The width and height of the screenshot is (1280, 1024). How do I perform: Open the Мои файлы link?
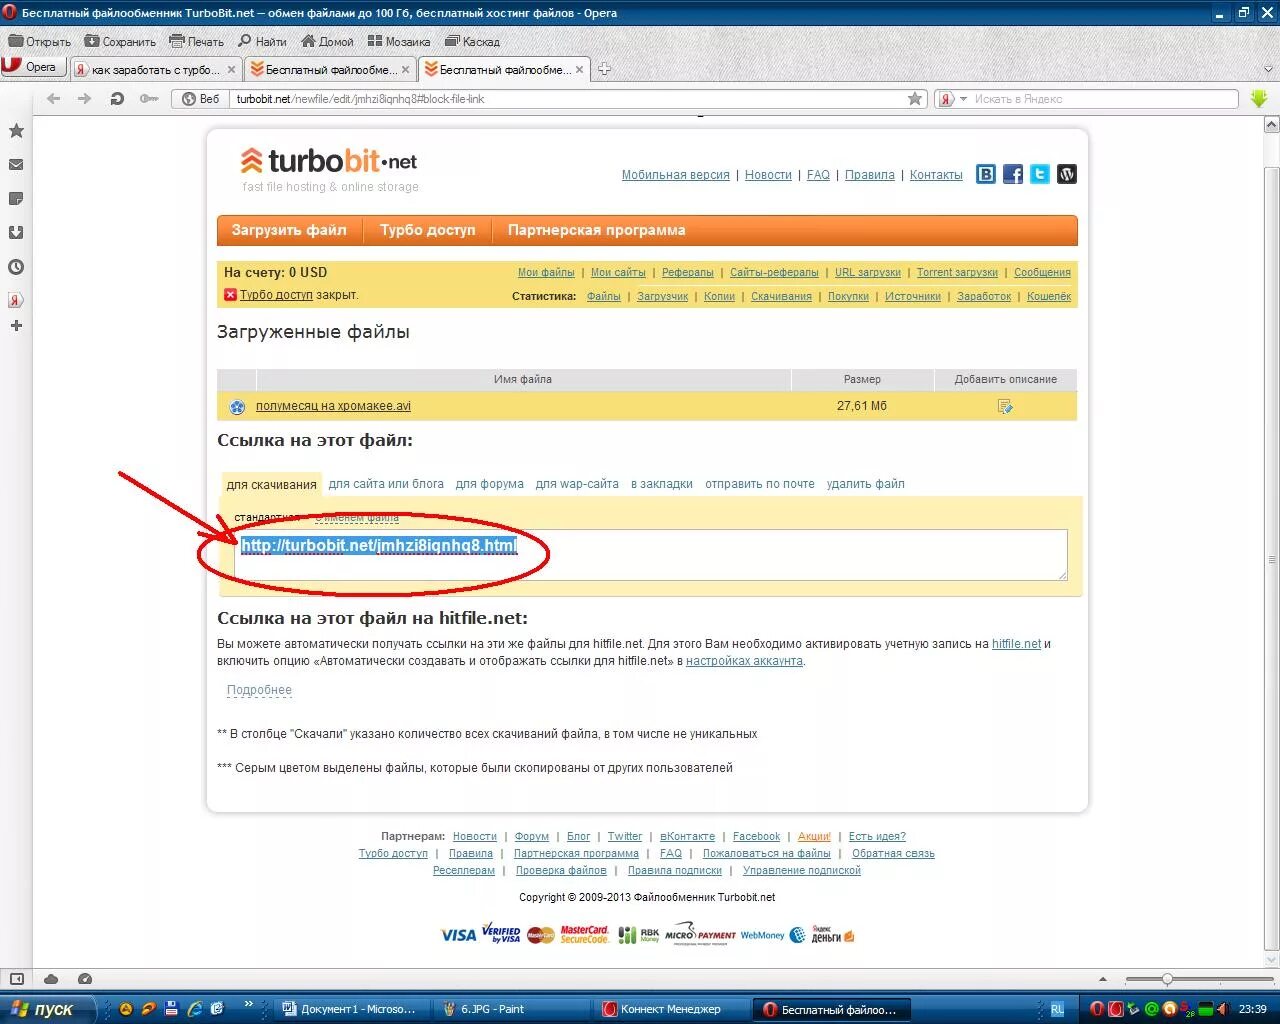pos(546,272)
